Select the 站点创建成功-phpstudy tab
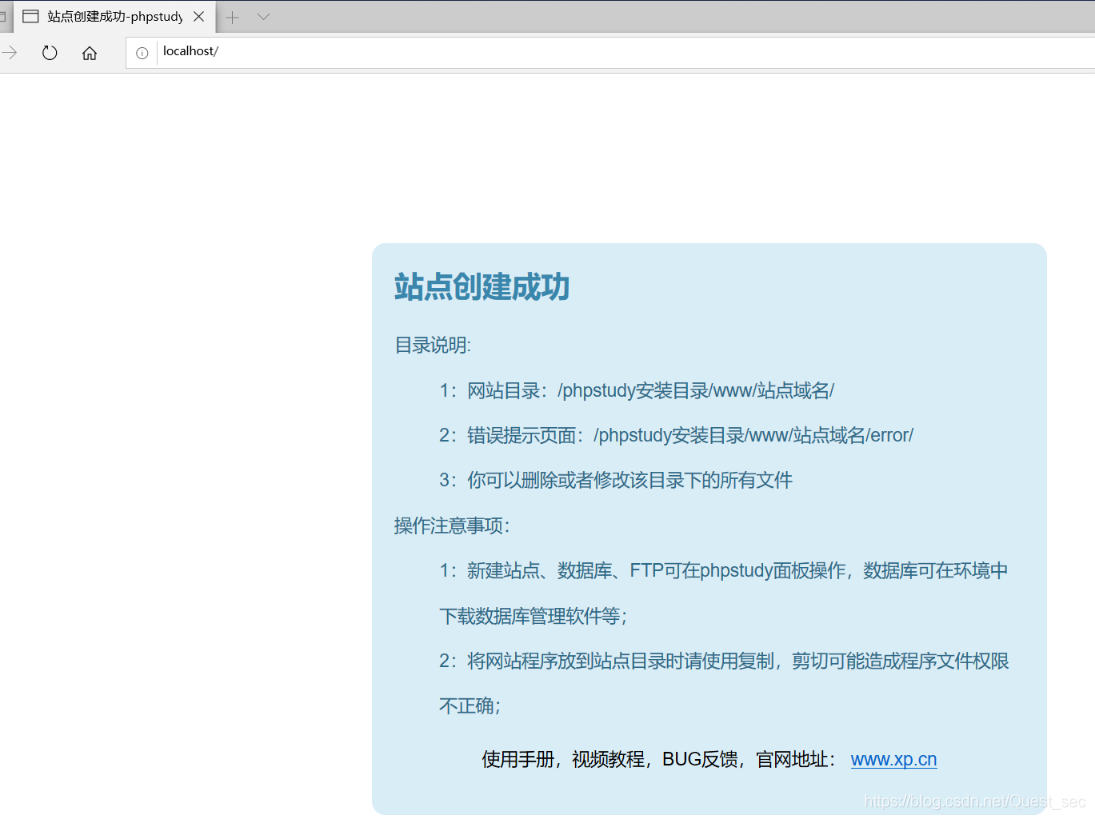The height and width of the screenshot is (820, 1095). click(114, 17)
